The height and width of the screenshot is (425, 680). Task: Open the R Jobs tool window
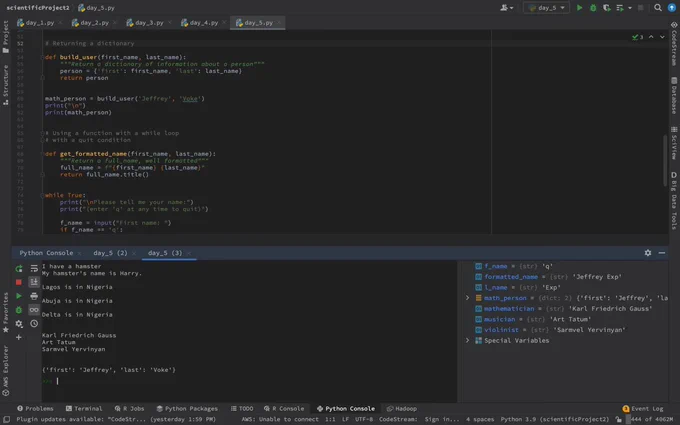[129, 409]
